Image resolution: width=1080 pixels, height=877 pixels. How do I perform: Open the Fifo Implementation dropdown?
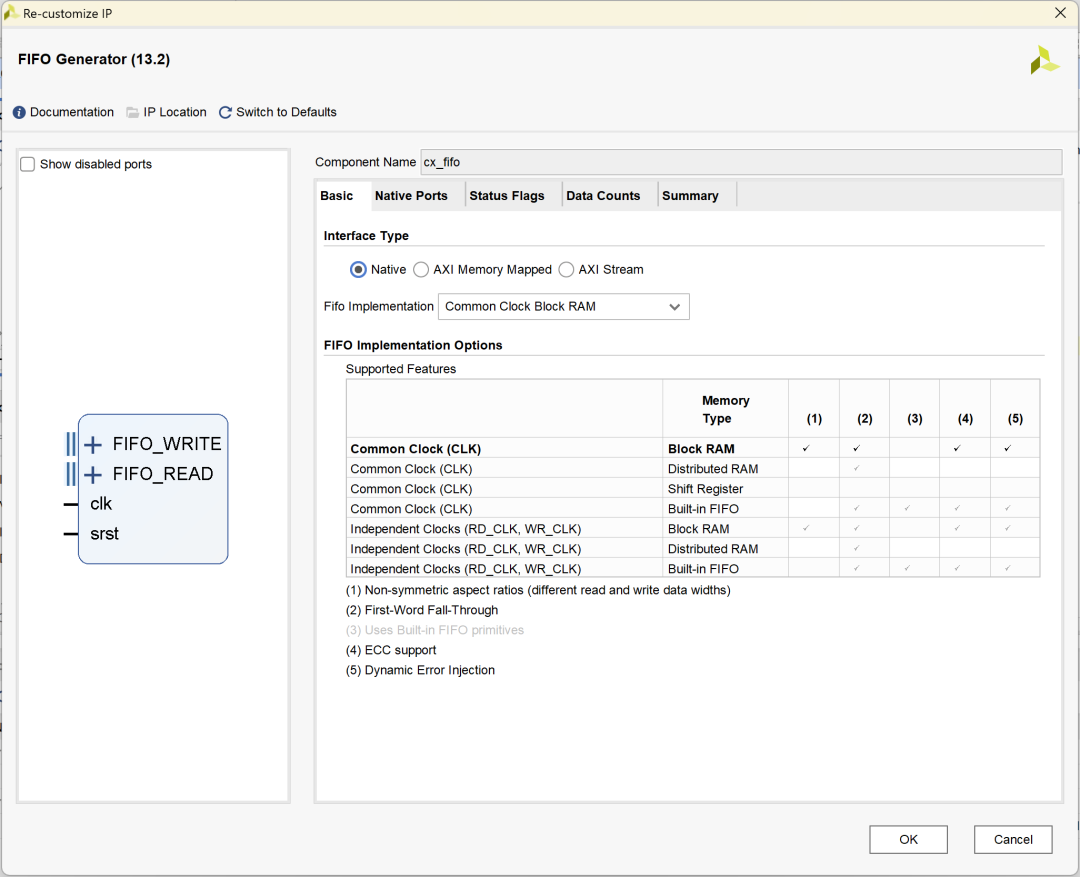pyautogui.click(x=563, y=307)
